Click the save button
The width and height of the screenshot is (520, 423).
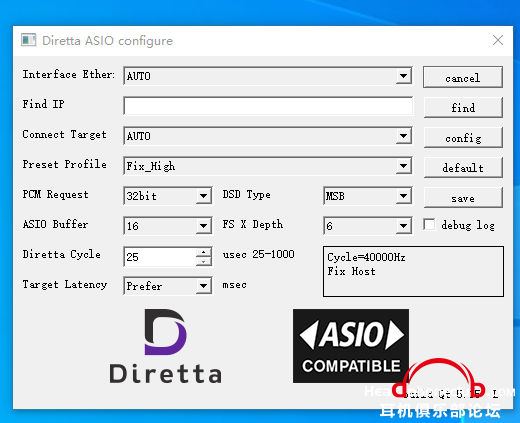tap(463, 198)
